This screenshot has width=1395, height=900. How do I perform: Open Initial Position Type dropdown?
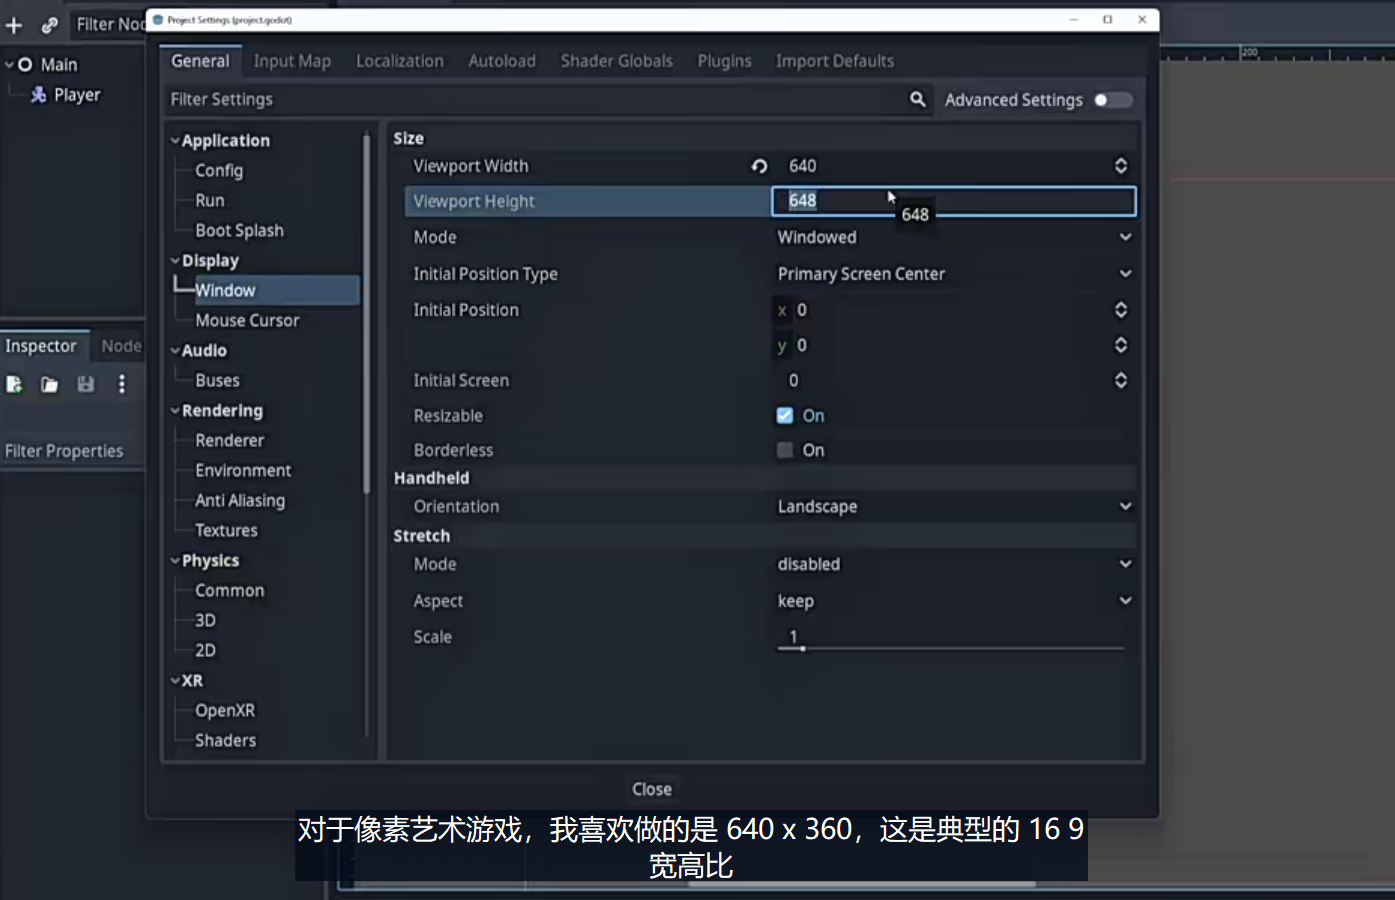(x=954, y=274)
